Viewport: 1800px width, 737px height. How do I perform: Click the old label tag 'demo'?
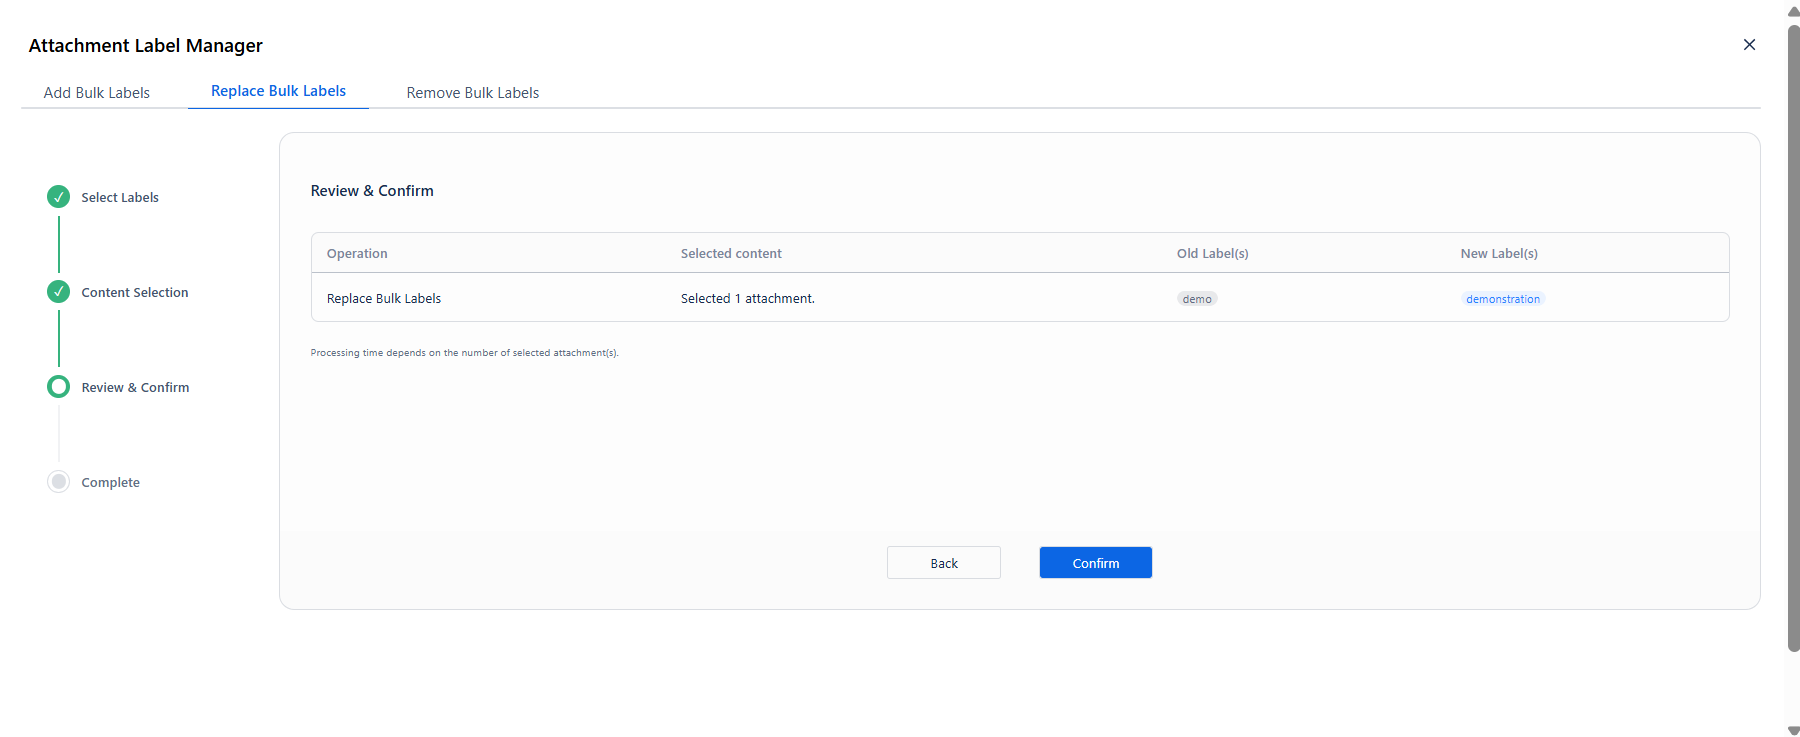coord(1197,299)
